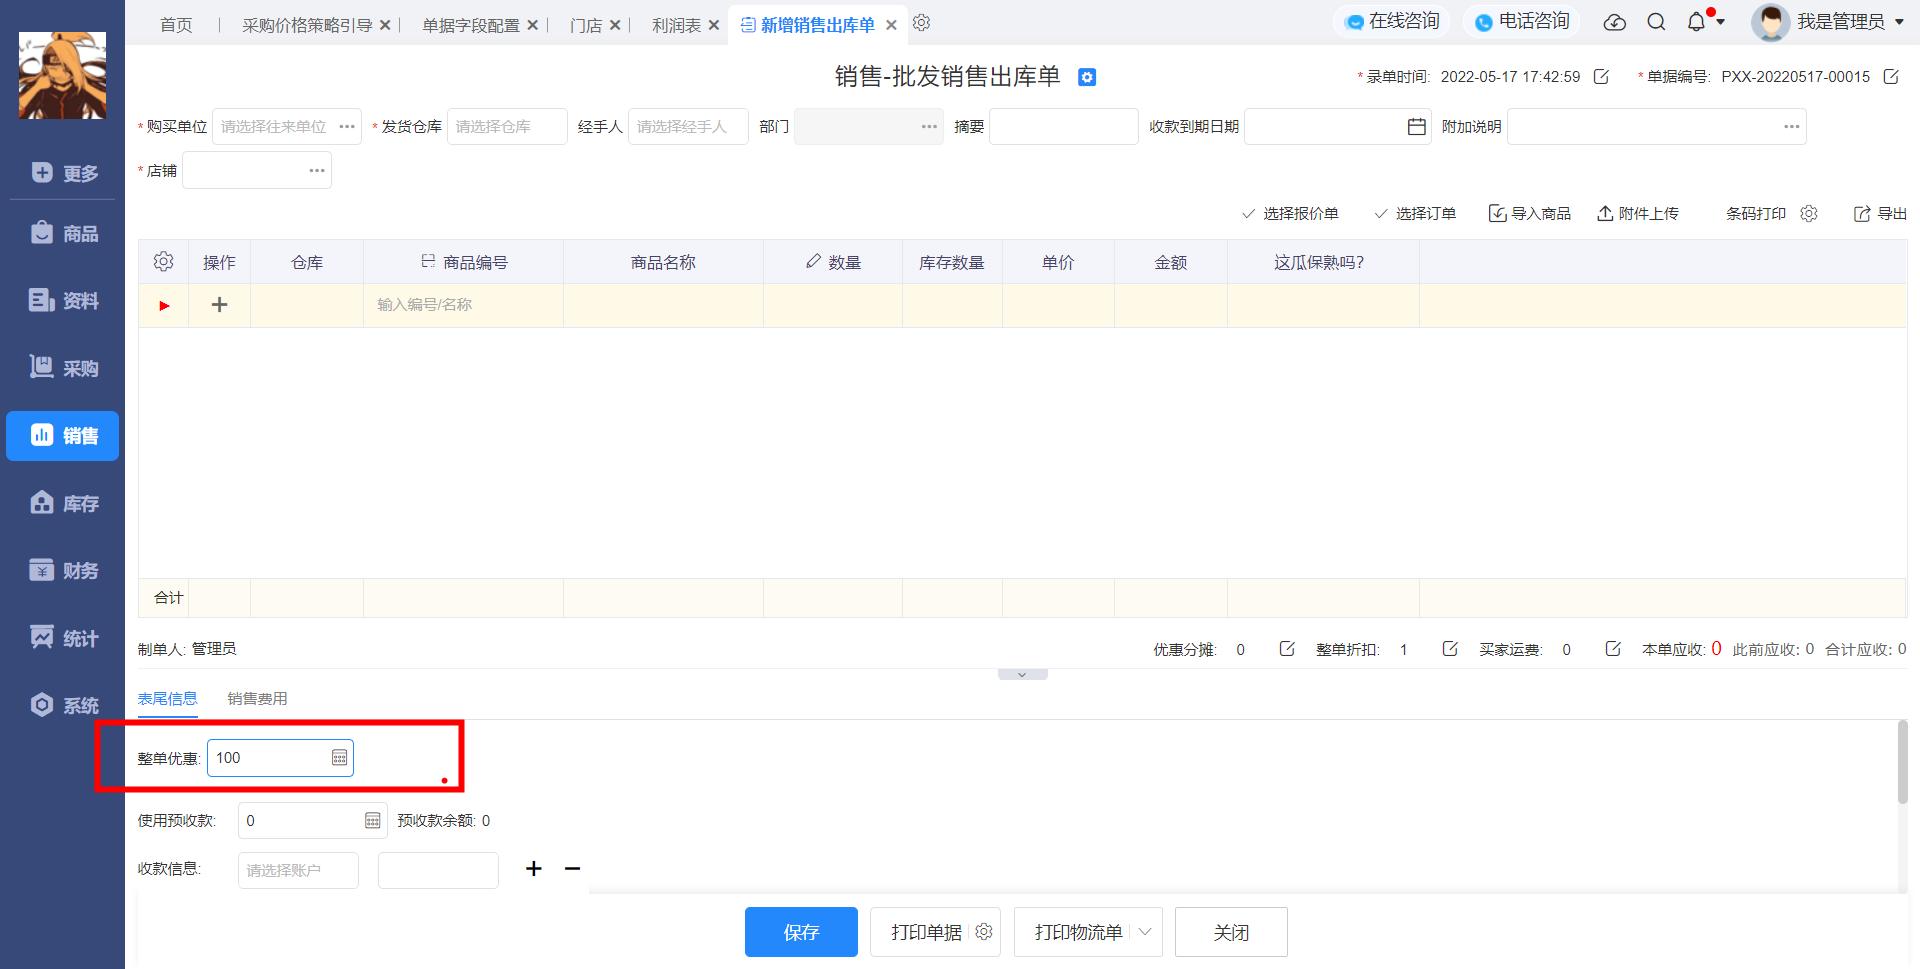Switch to the 利润表 tab
1920x969 pixels.
click(676, 25)
